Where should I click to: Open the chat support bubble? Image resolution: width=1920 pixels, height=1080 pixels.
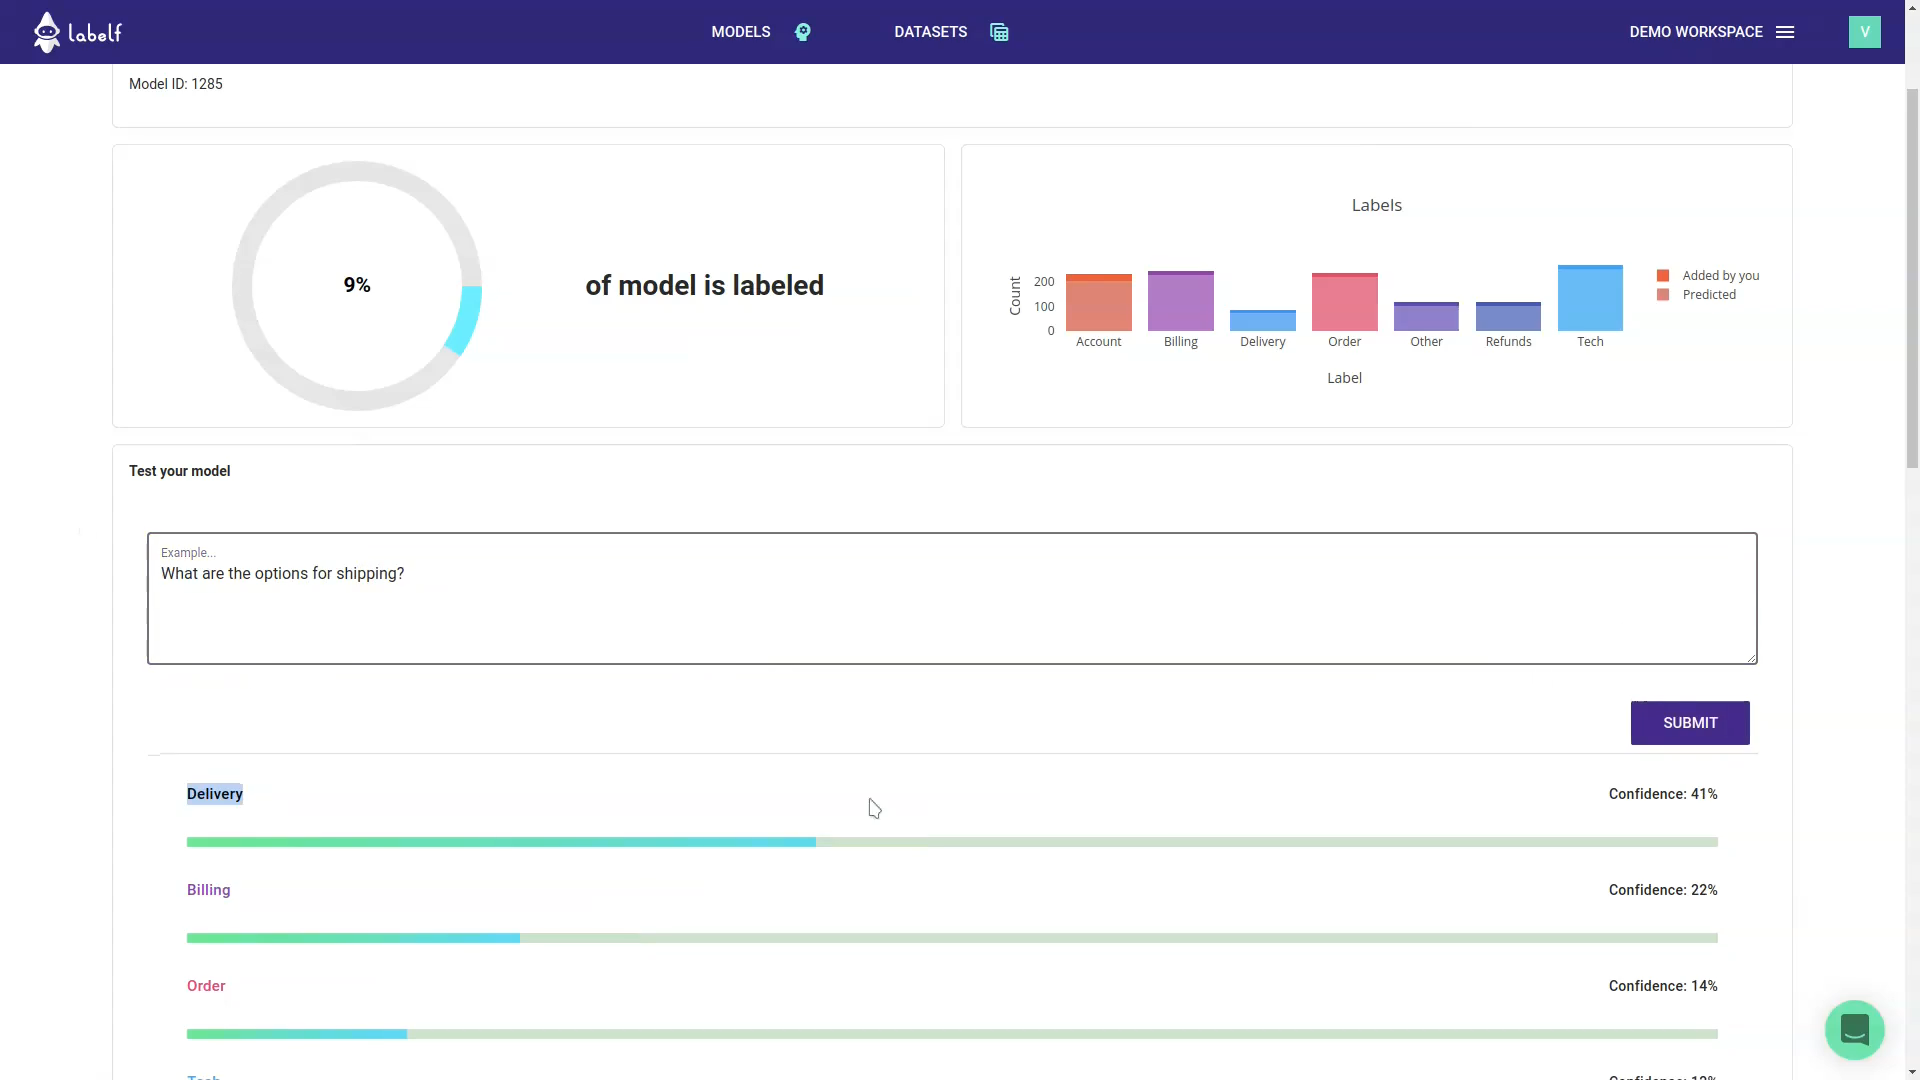pos(1854,1029)
